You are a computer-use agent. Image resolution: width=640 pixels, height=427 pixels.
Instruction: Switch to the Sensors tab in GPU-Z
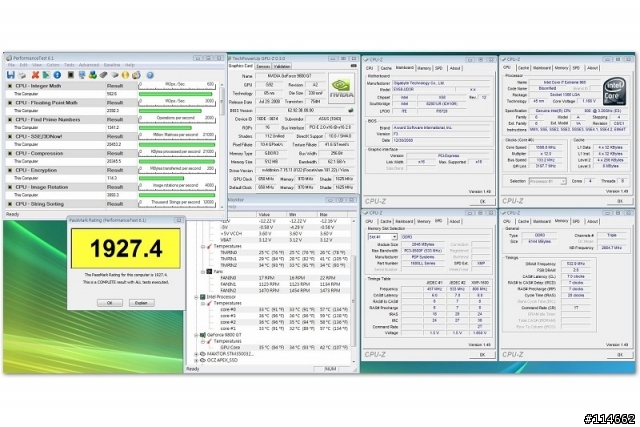(x=263, y=66)
